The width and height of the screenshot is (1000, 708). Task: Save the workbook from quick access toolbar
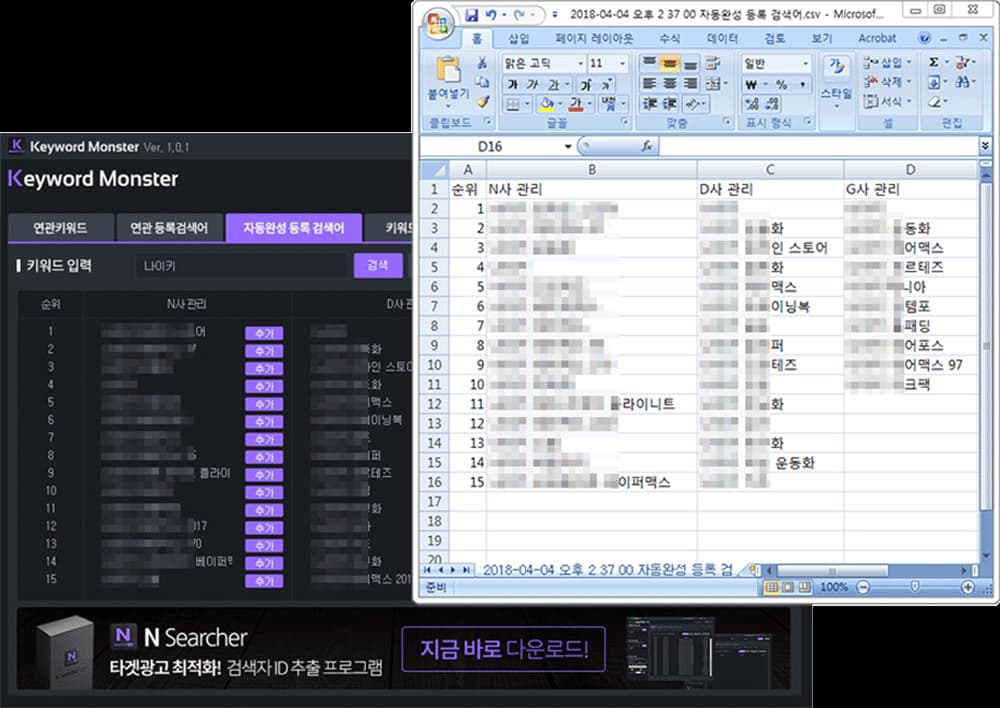(x=471, y=15)
